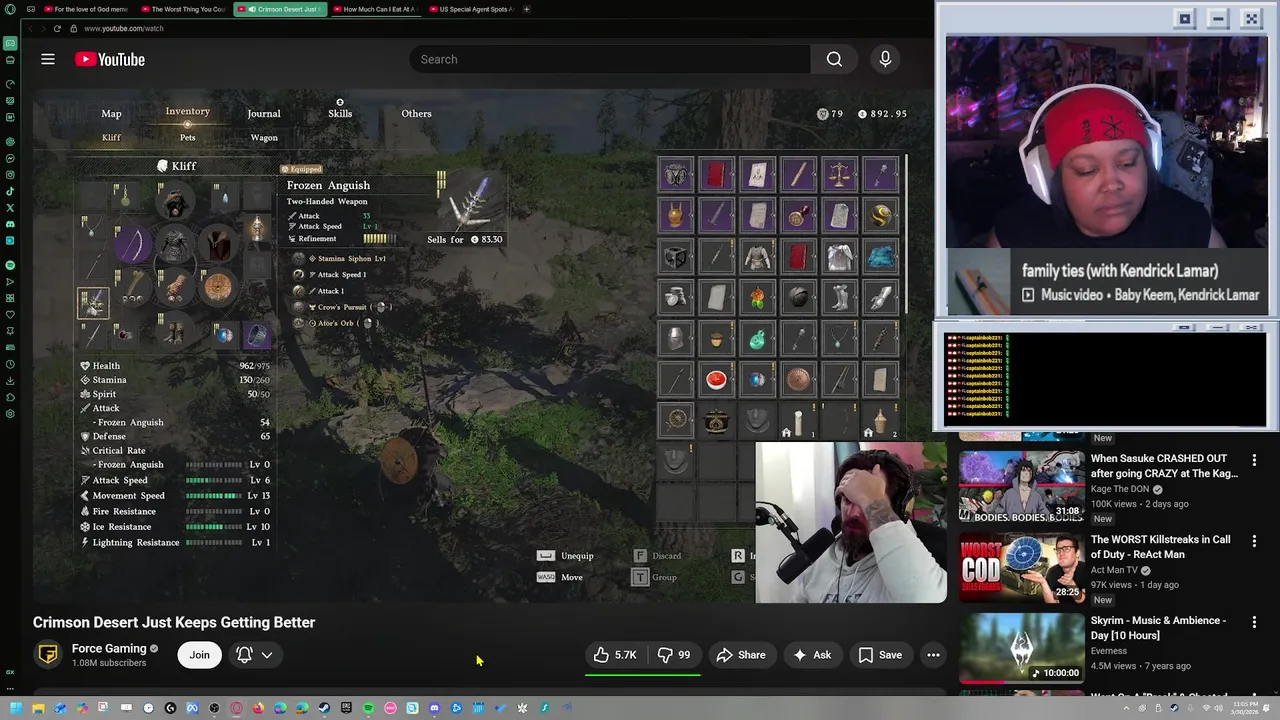Screen dimensions: 1280x720
Task: Click the Map tab in game menu
Action: pos(111,114)
